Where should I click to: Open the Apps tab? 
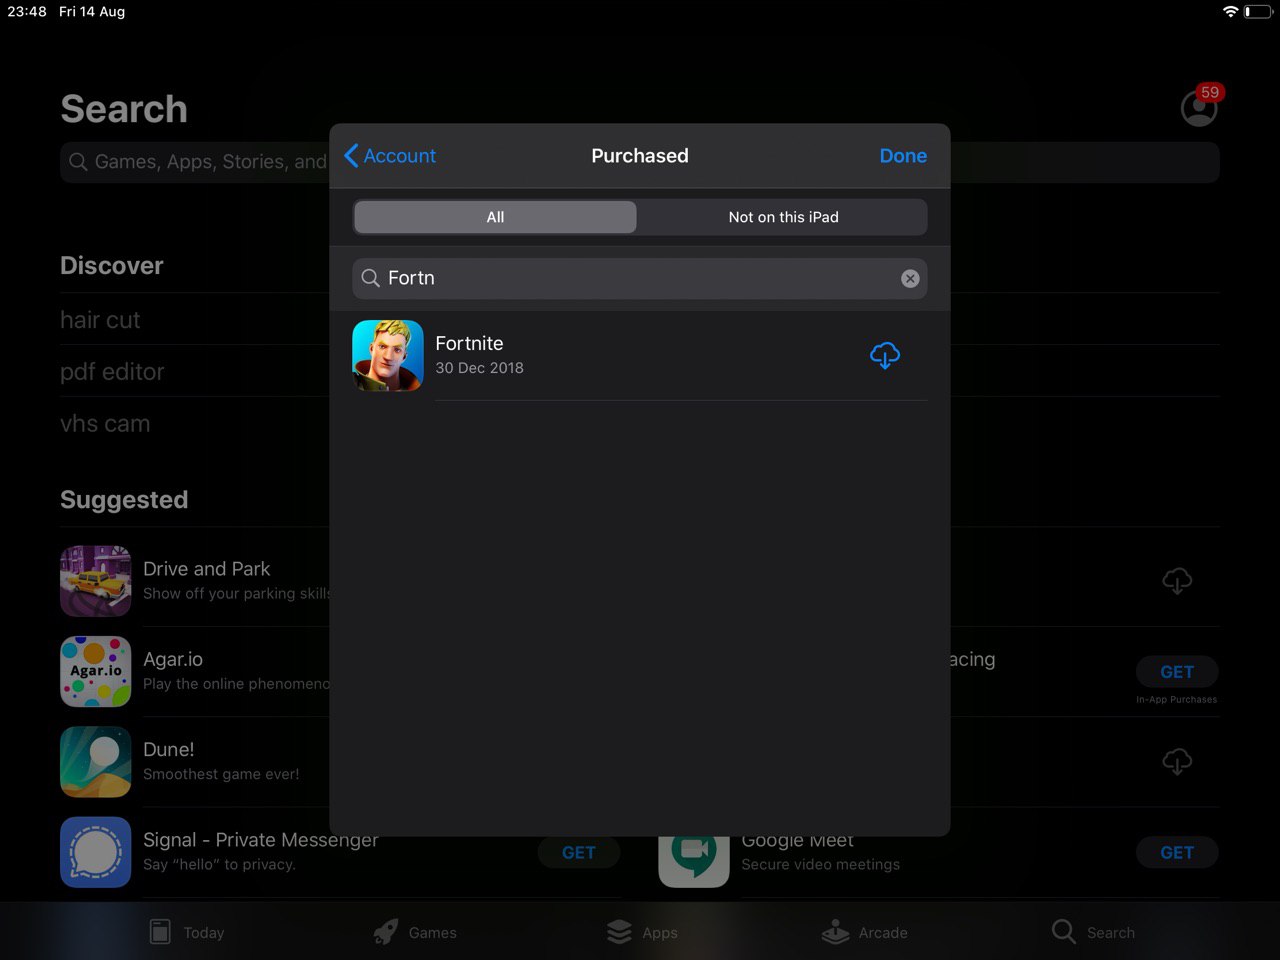tap(642, 932)
